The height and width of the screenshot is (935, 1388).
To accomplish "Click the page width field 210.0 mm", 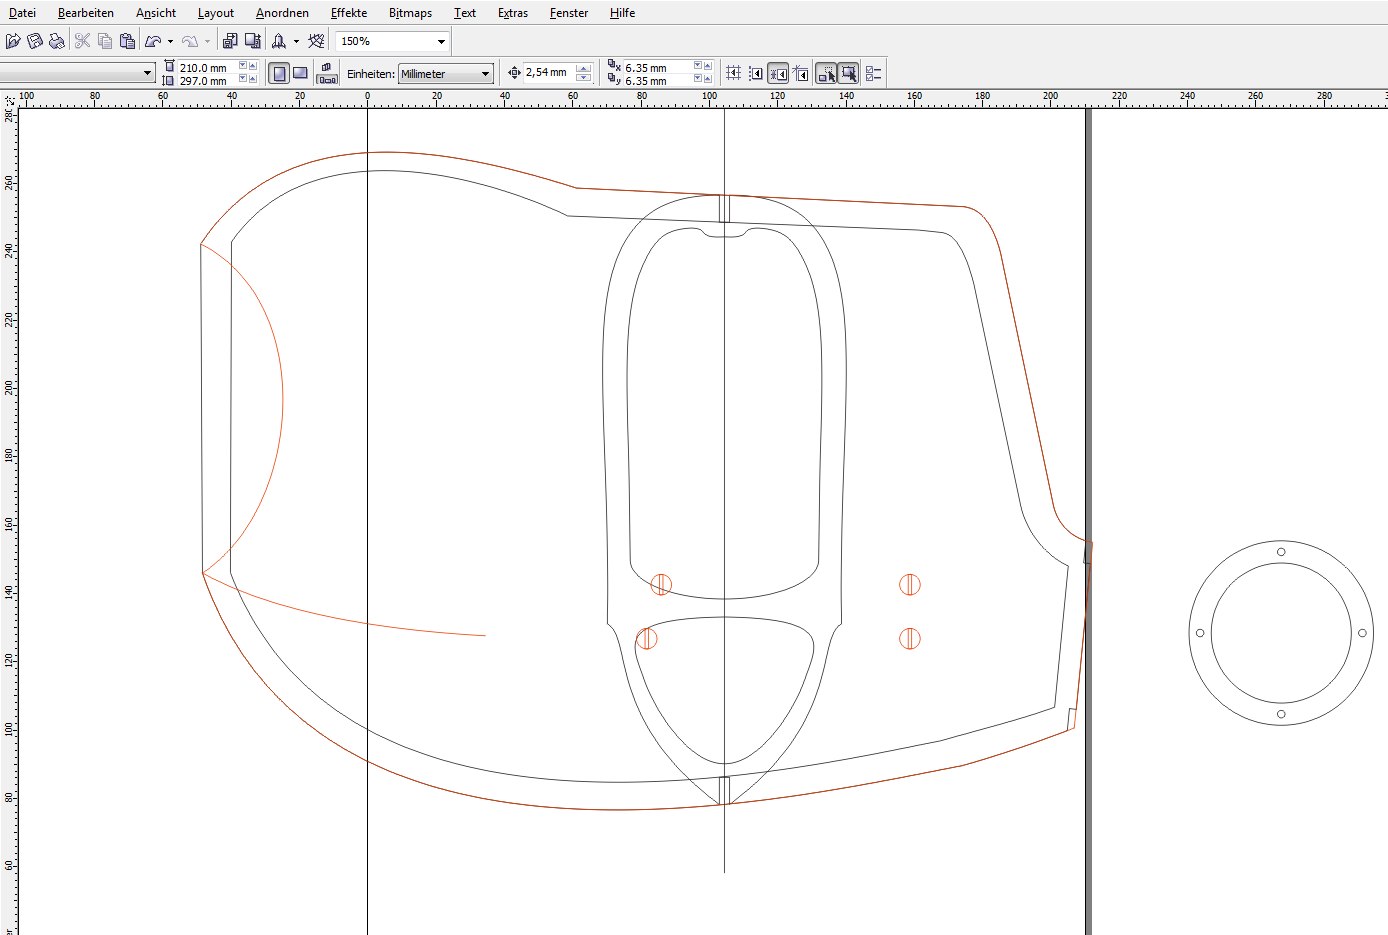I will point(207,67).
